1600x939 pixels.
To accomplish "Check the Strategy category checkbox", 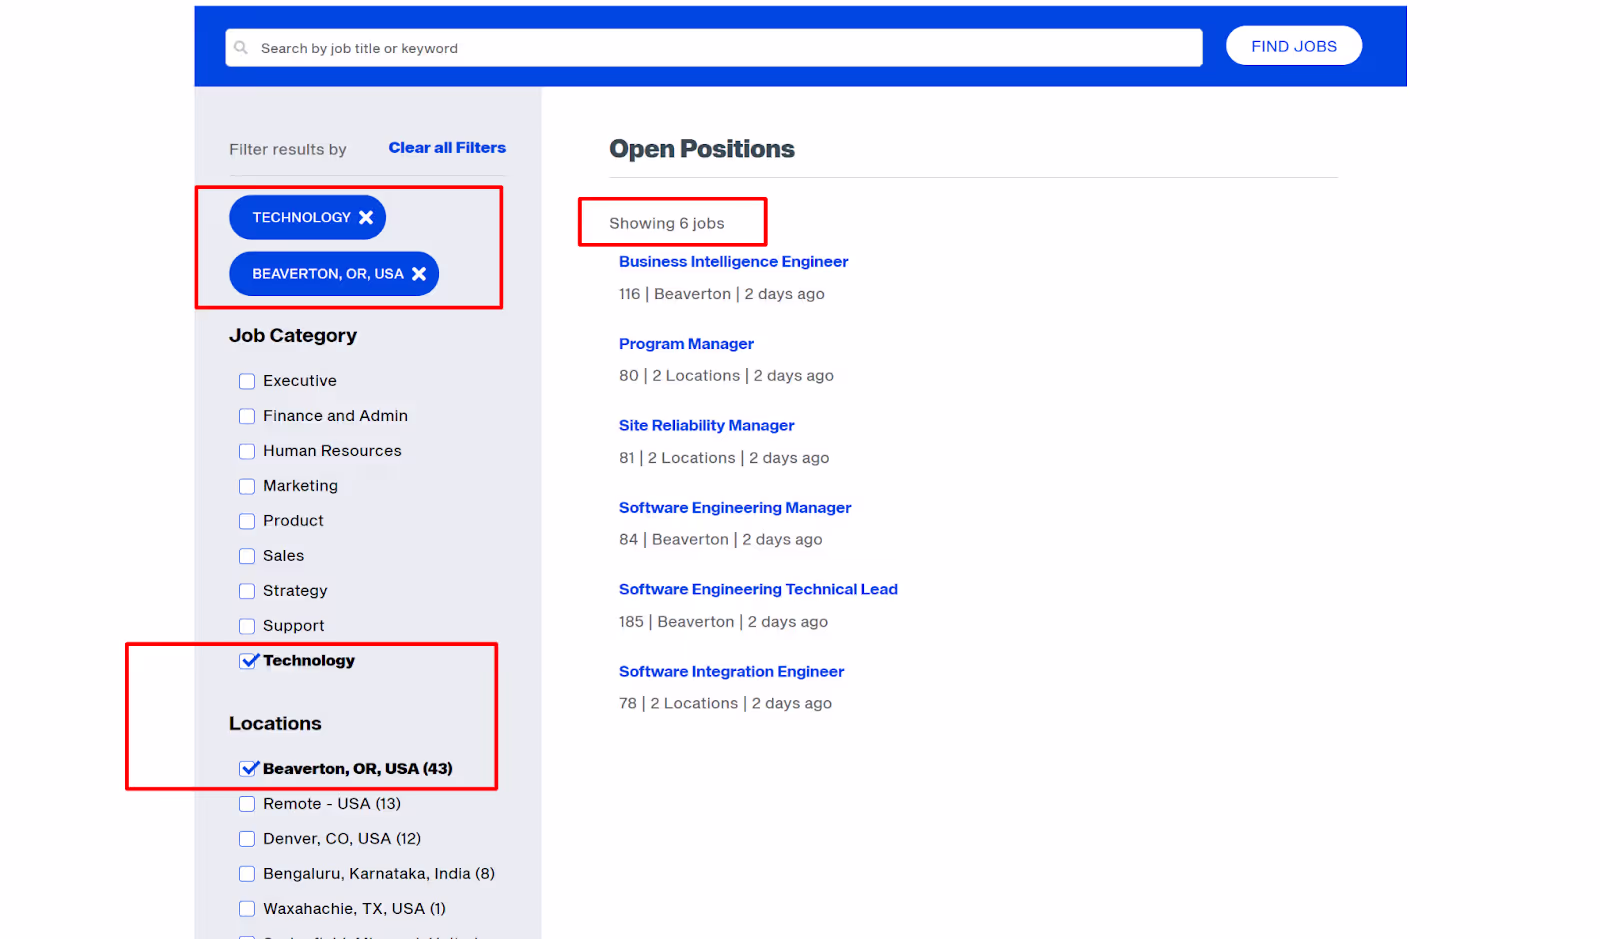I will point(247,591).
